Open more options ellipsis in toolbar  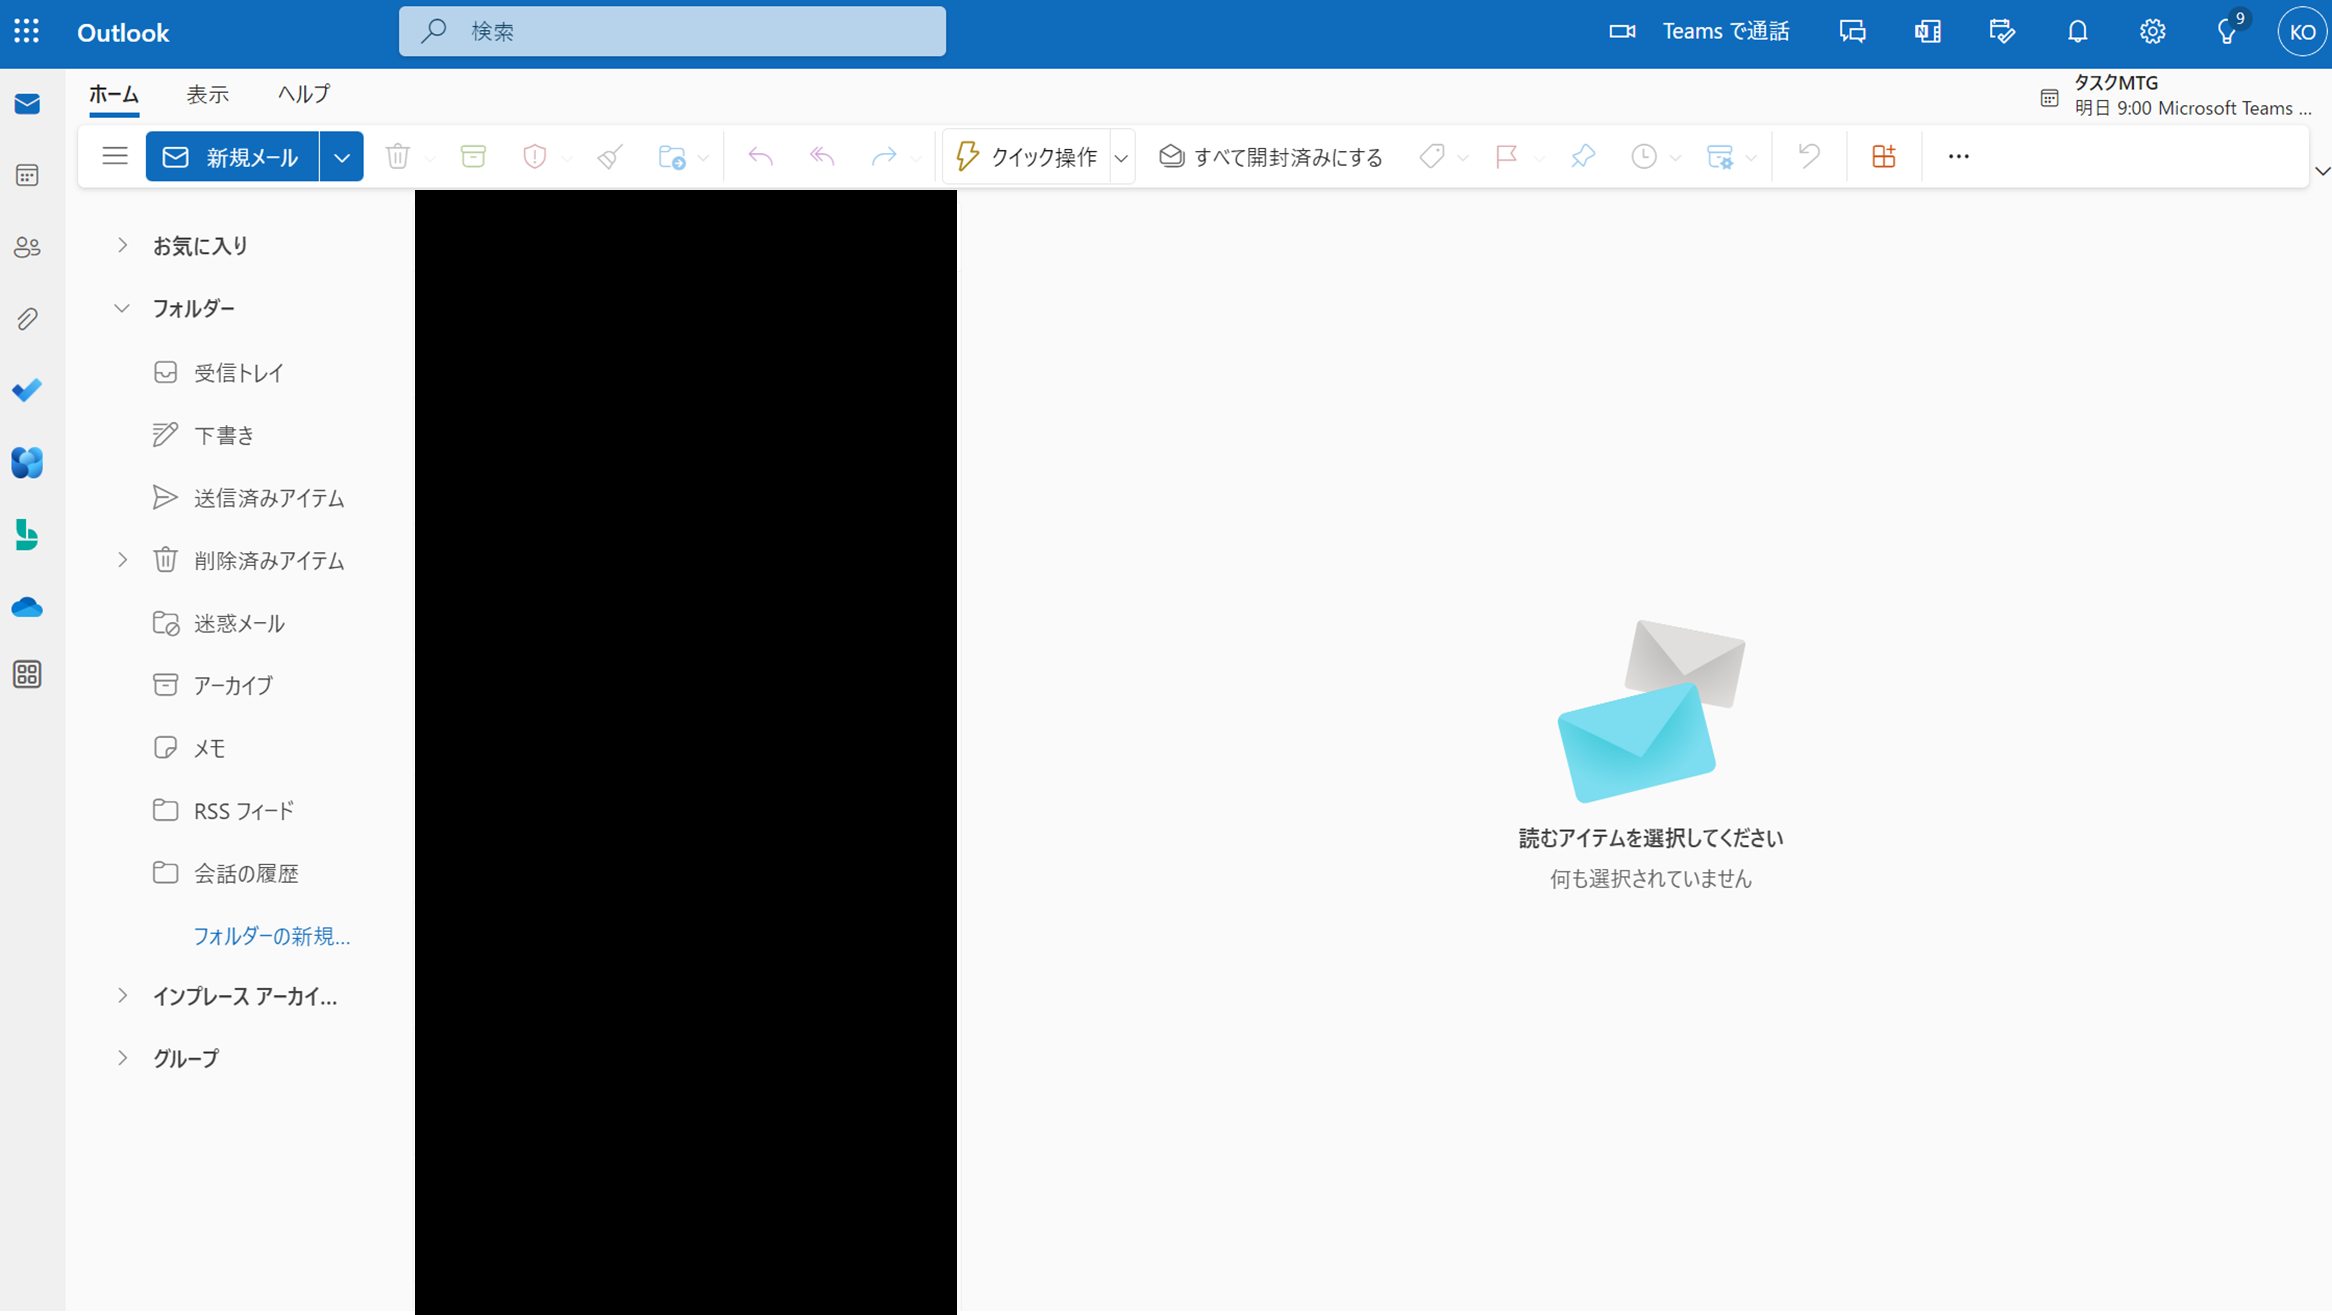pos(1959,156)
